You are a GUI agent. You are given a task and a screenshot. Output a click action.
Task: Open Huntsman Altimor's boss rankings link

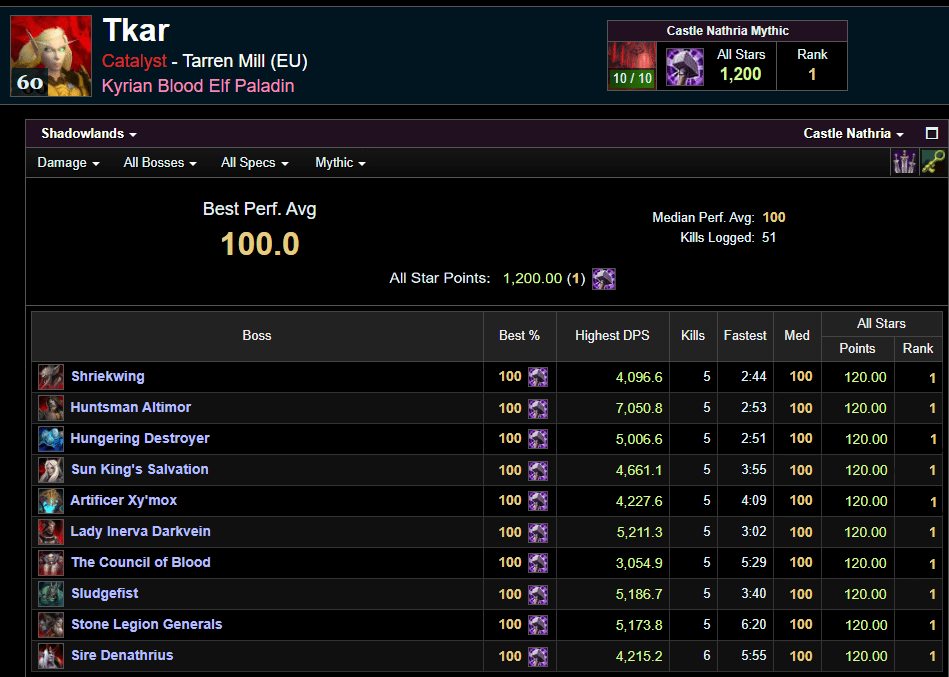tap(130, 408)
